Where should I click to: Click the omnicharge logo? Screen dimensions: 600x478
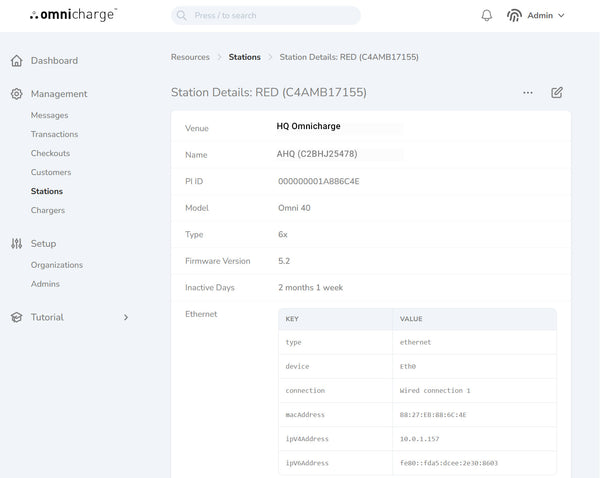73,15
